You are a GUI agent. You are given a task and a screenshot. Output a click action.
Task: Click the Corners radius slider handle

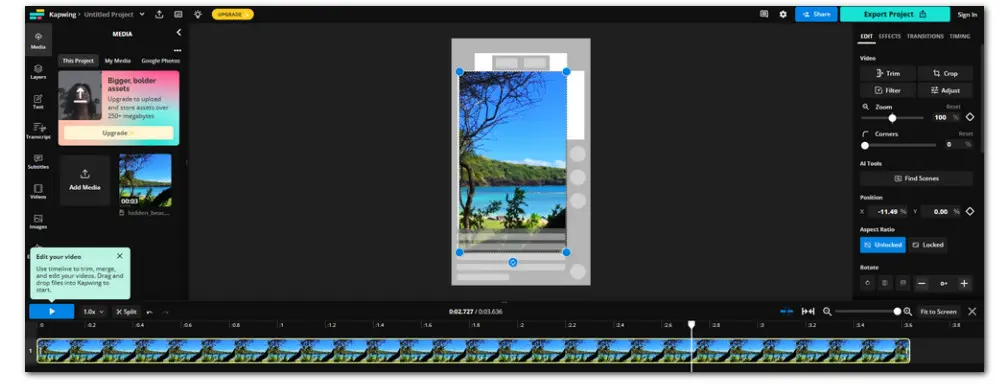tap(865, 146)
